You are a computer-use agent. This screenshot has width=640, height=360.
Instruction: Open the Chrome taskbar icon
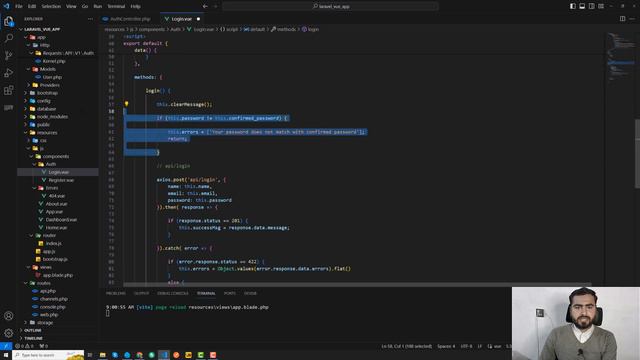[x=140, y=355]
